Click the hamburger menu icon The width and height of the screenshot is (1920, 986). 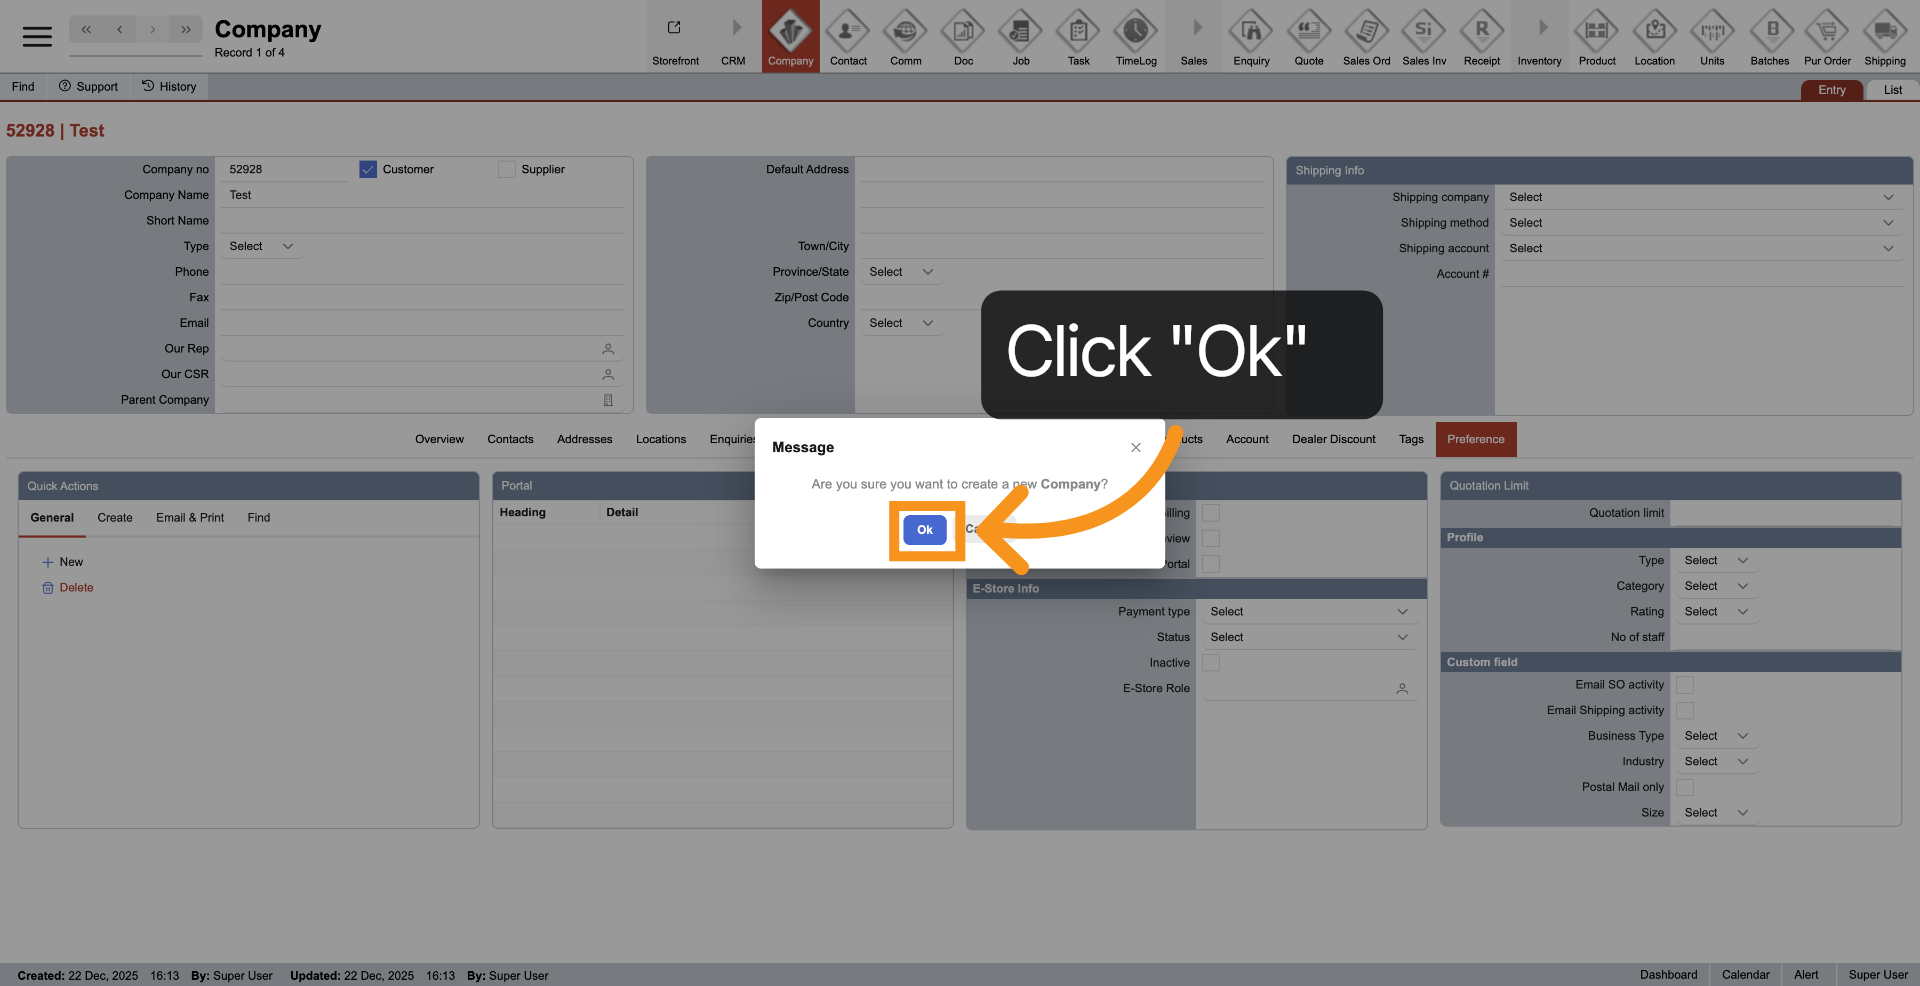point(37,37)
